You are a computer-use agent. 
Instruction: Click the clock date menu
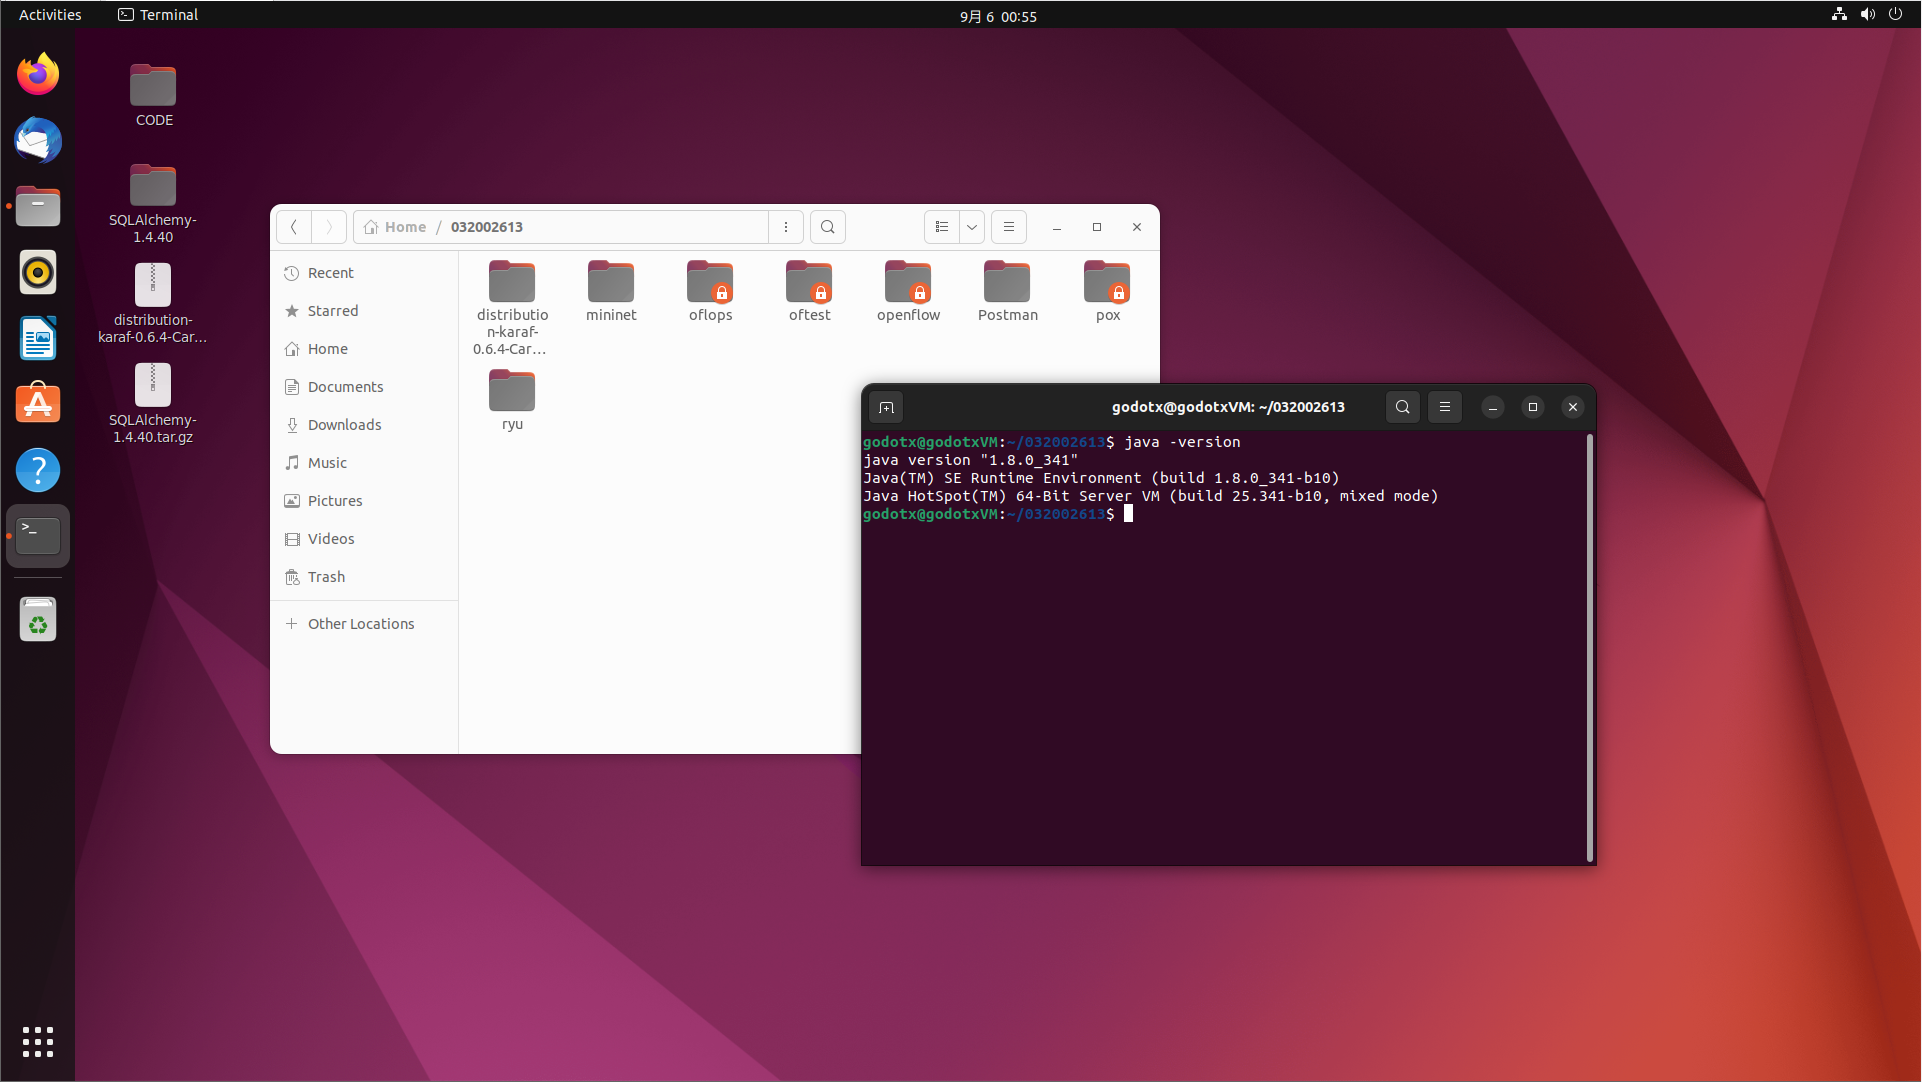pyautogui.click(x=997, y=16)
